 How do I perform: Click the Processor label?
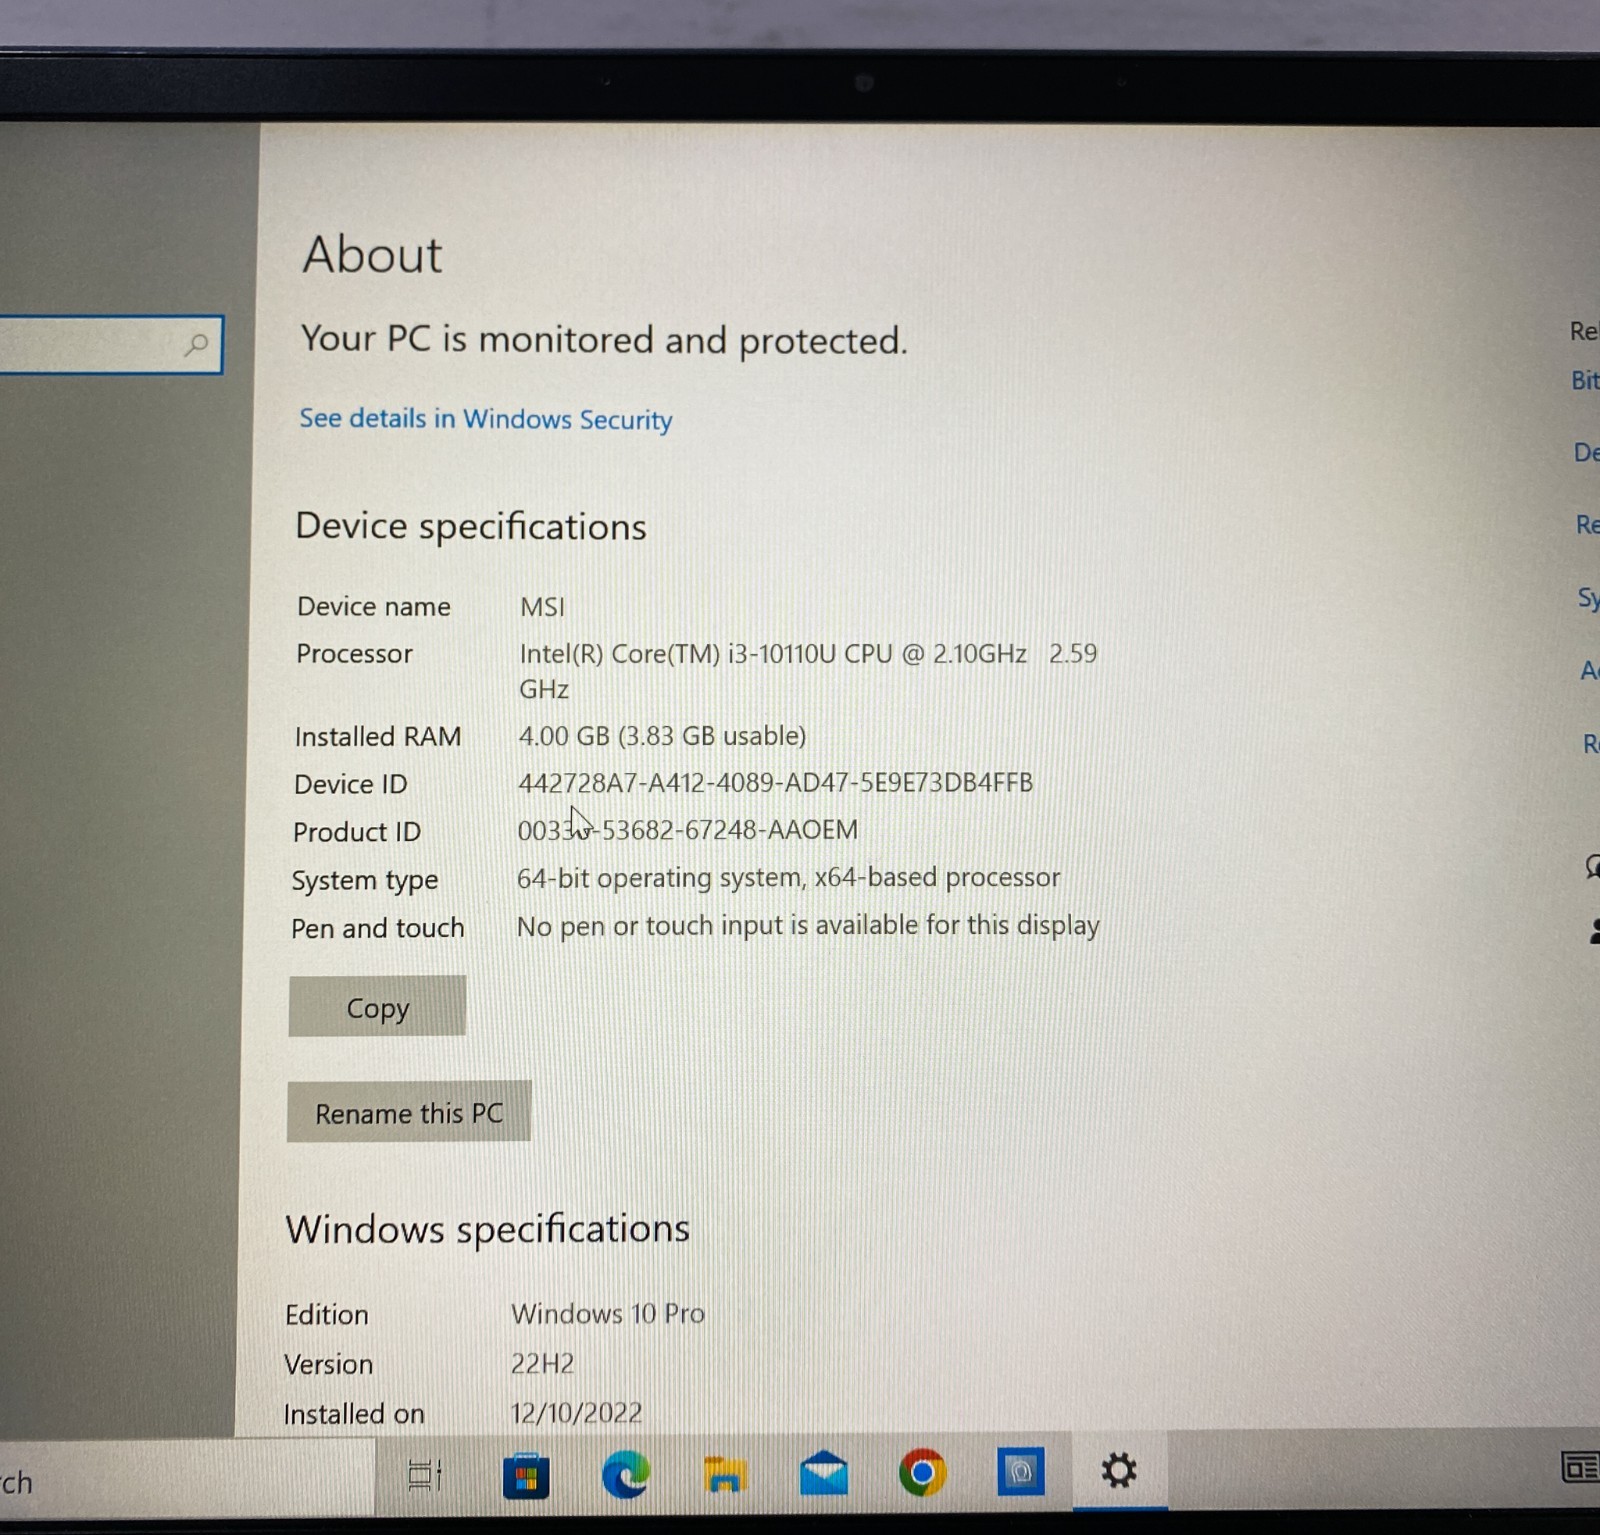pyautogui.click(x=354, y=654)
